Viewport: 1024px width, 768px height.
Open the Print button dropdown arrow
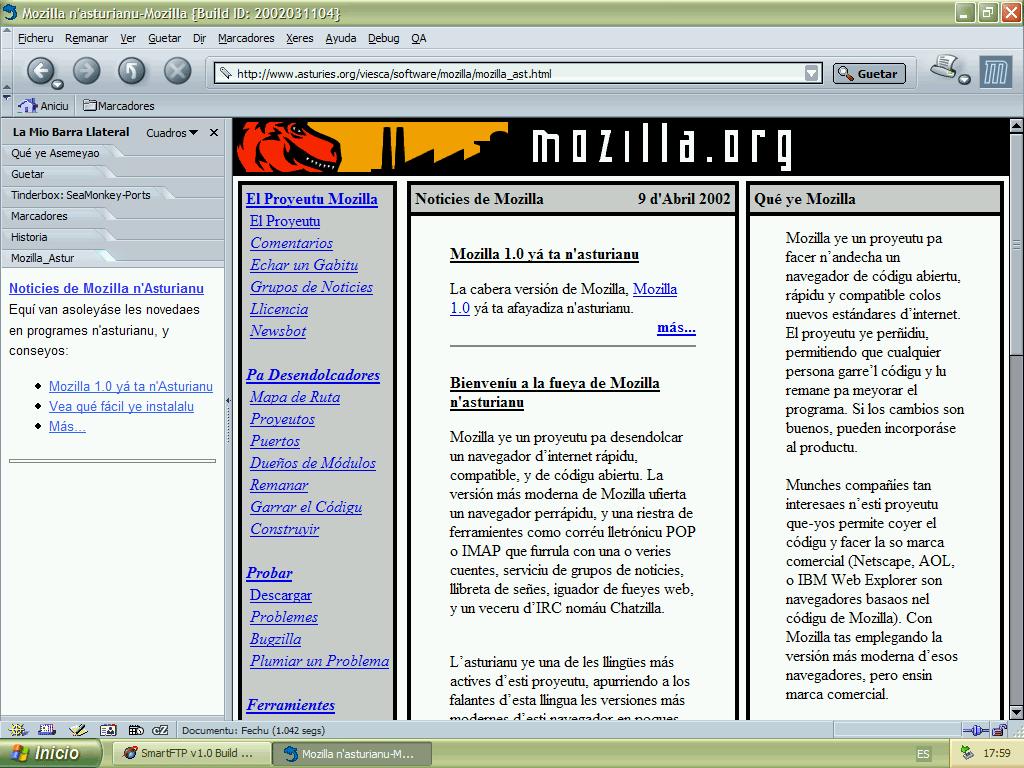(x=965, y=80)
